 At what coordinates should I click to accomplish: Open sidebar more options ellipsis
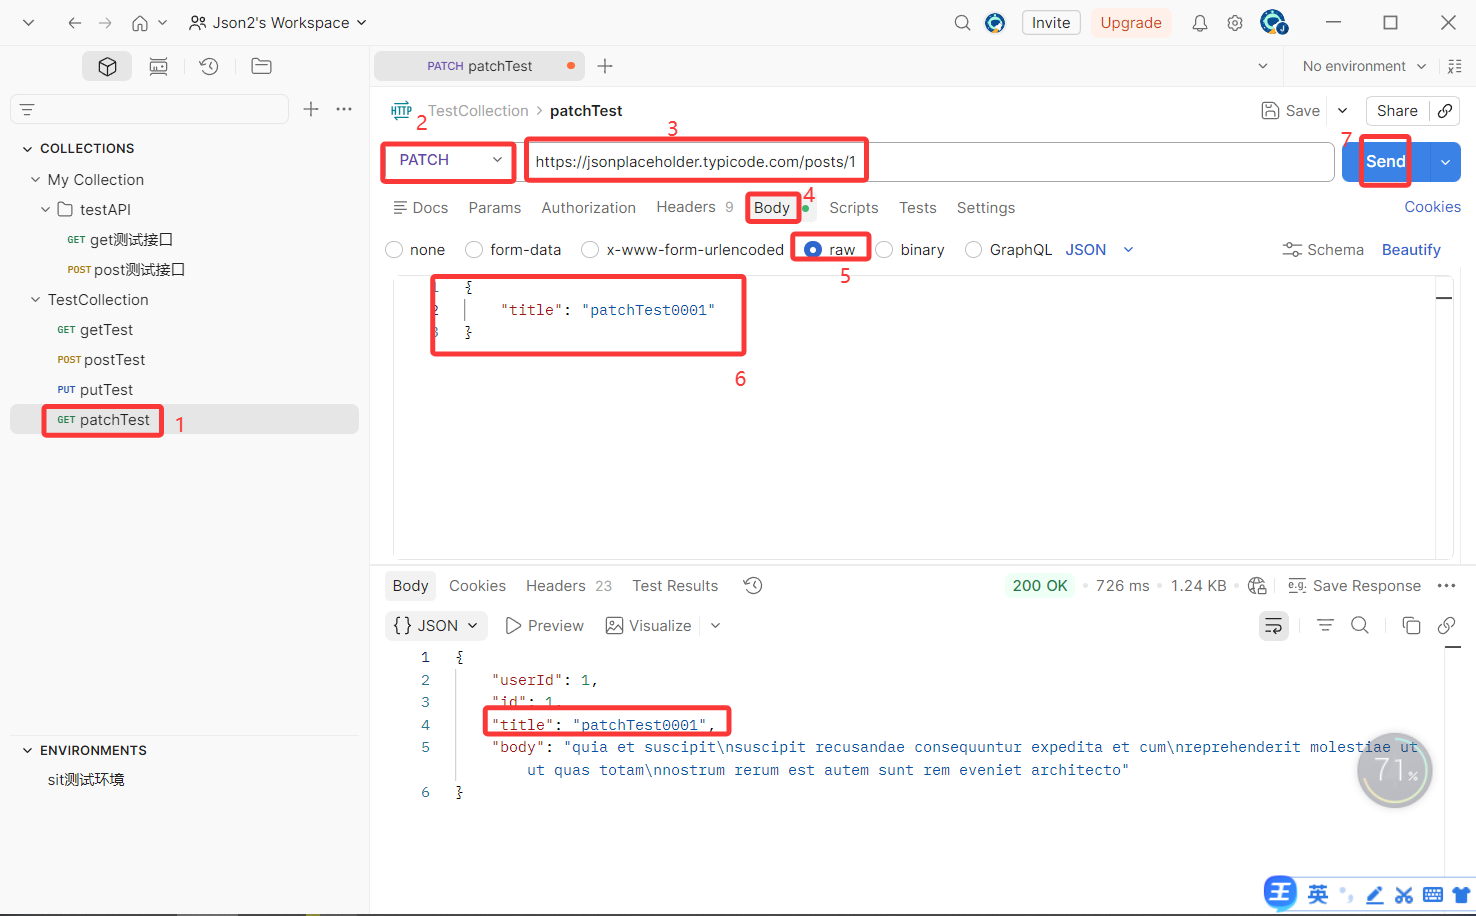(344, 109)
